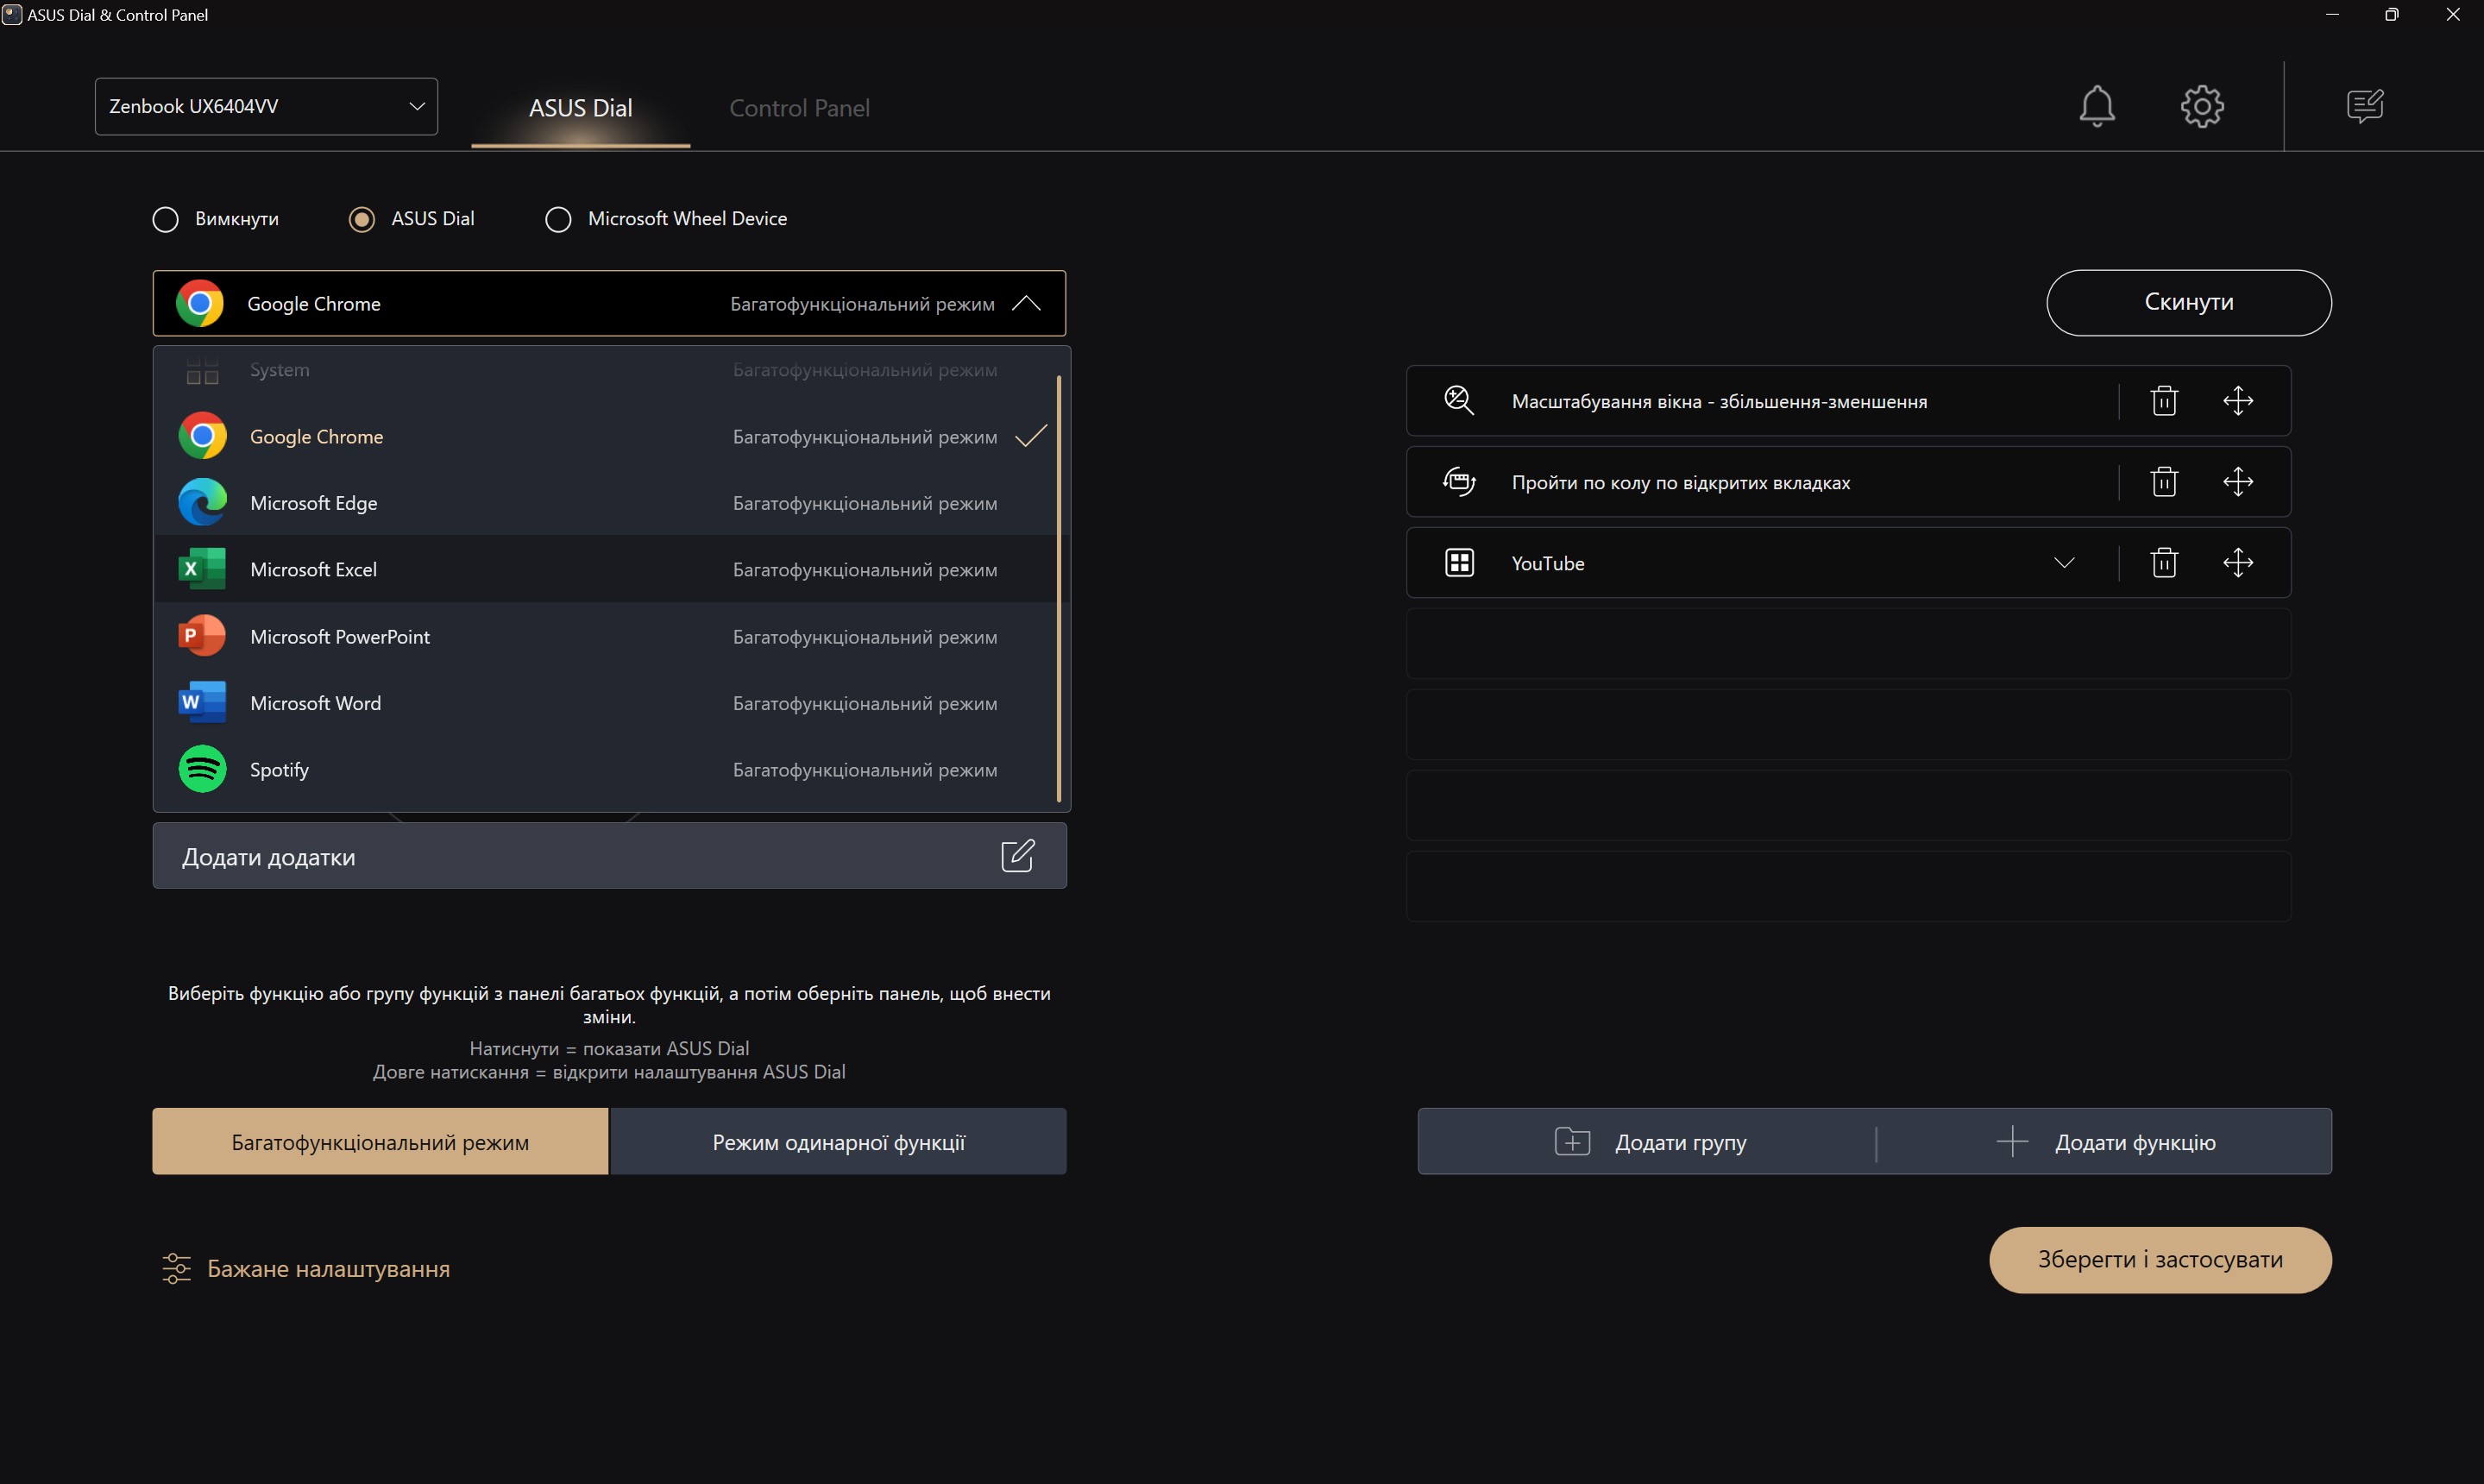Open settings via the gear icon
Image resolution: width=2484 pixels, height=1484 pixels.
2201,106
